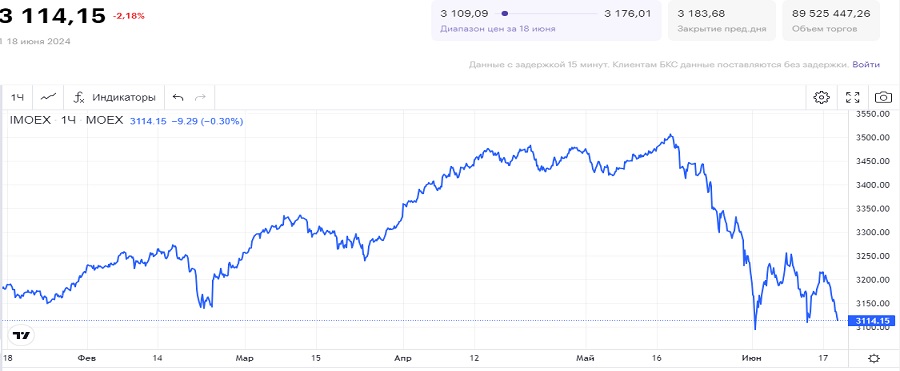The width and height of the screenshot is (900, 371).
Task: Click the Май label on the time axis
Action: pos(585,358)
